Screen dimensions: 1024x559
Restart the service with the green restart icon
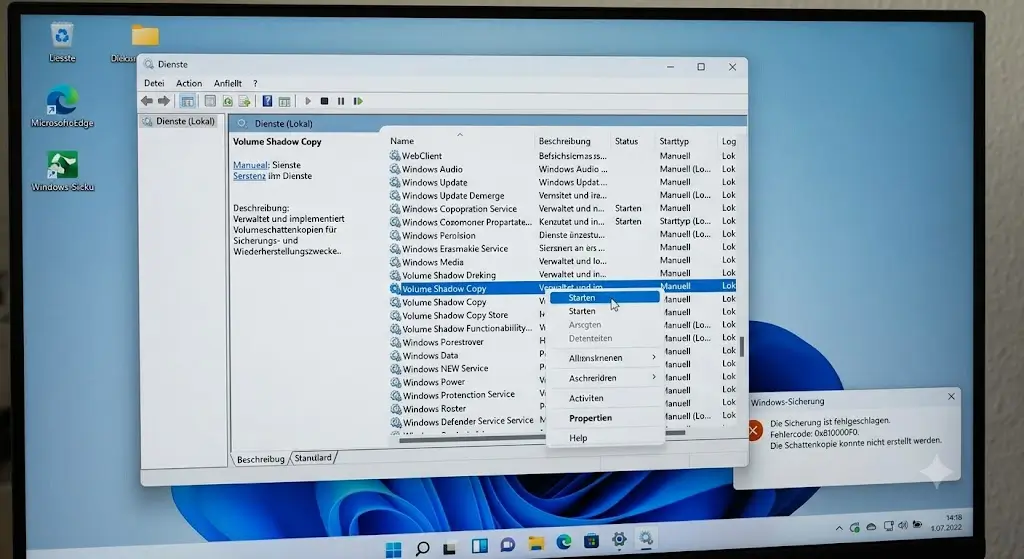point(358,101)
